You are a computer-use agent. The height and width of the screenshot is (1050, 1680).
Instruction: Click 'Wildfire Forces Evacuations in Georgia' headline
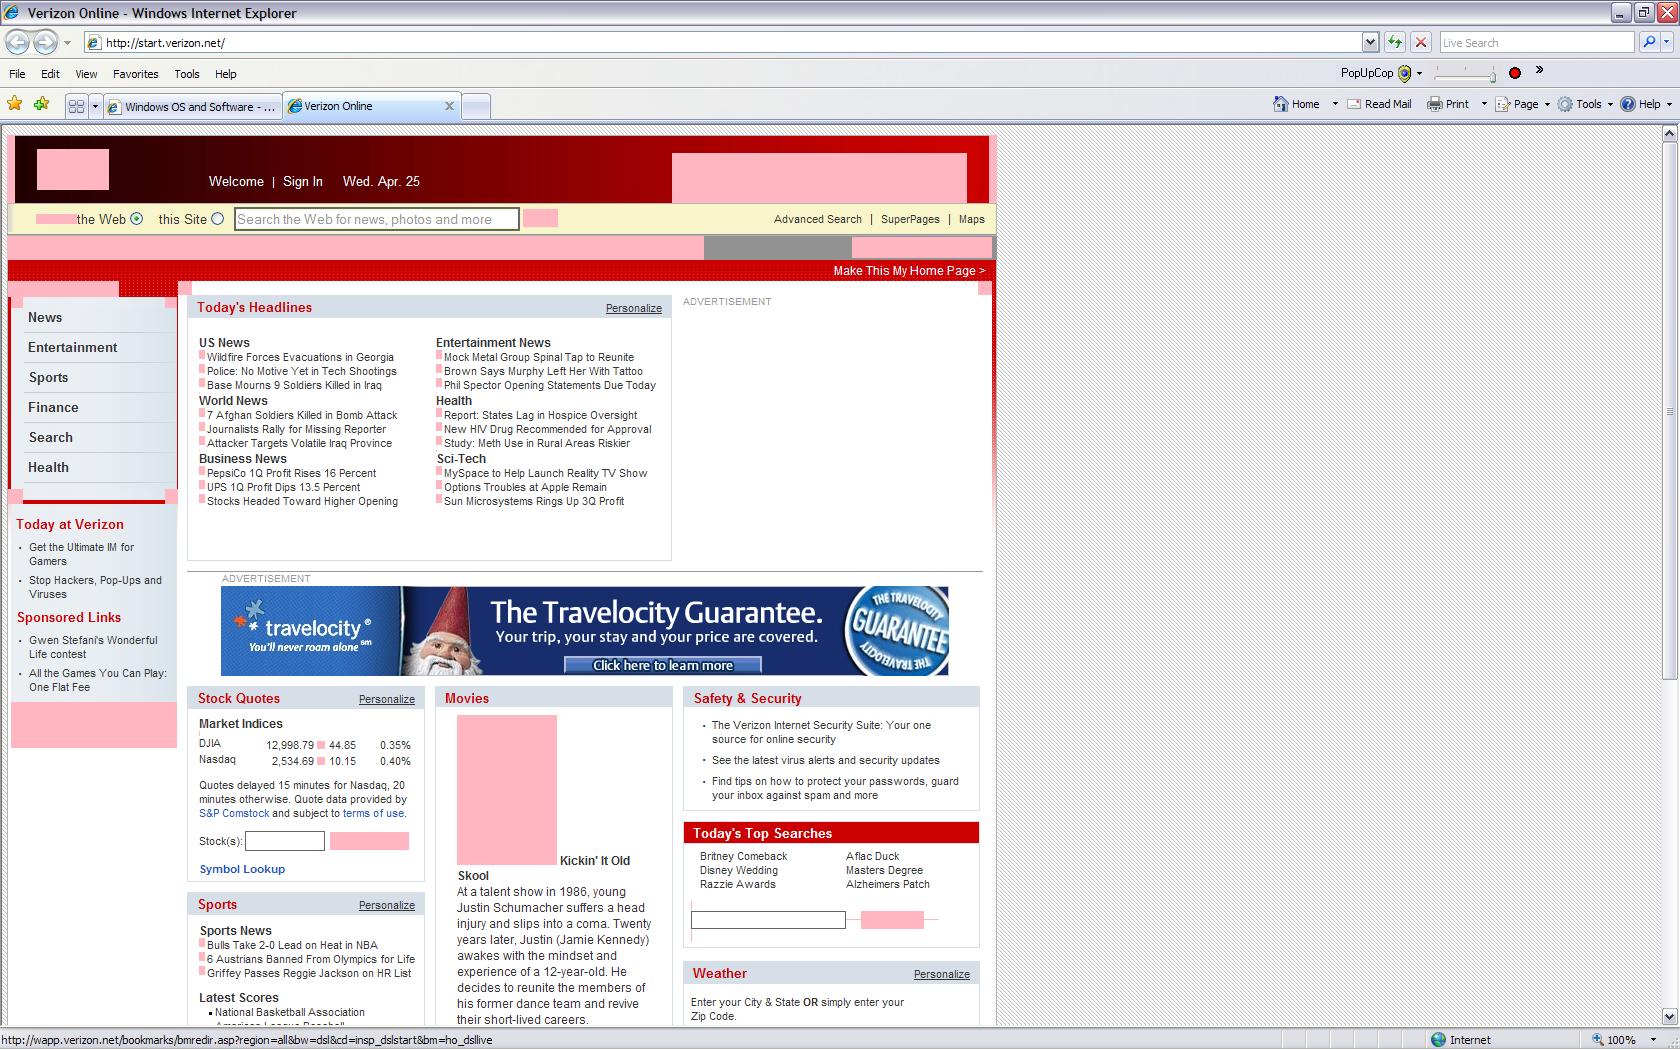click(300, 357)
